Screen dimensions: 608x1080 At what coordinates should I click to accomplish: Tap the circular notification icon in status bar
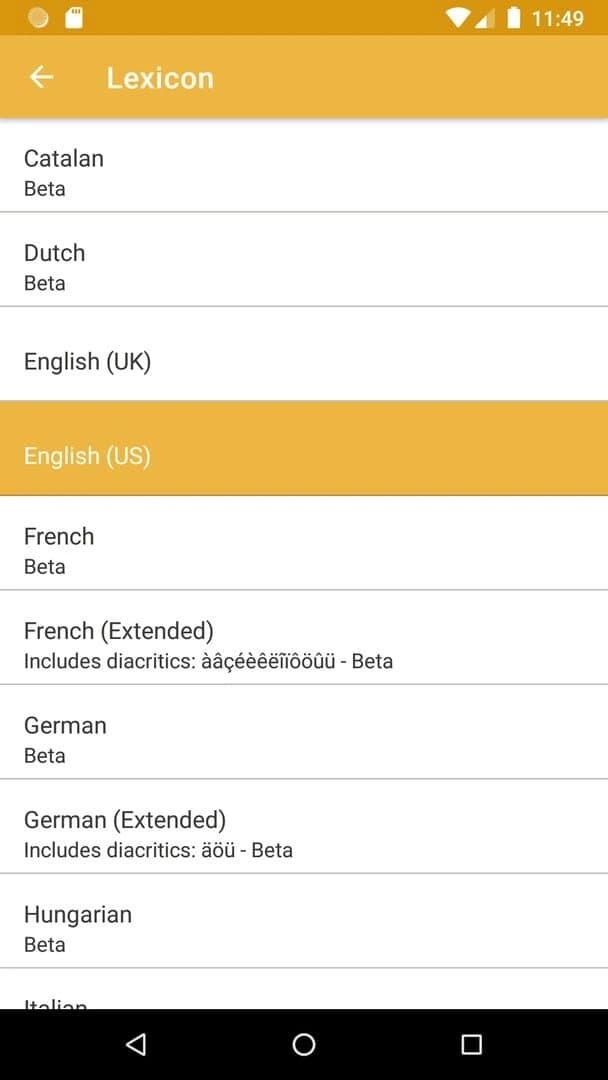coord(38,18)
